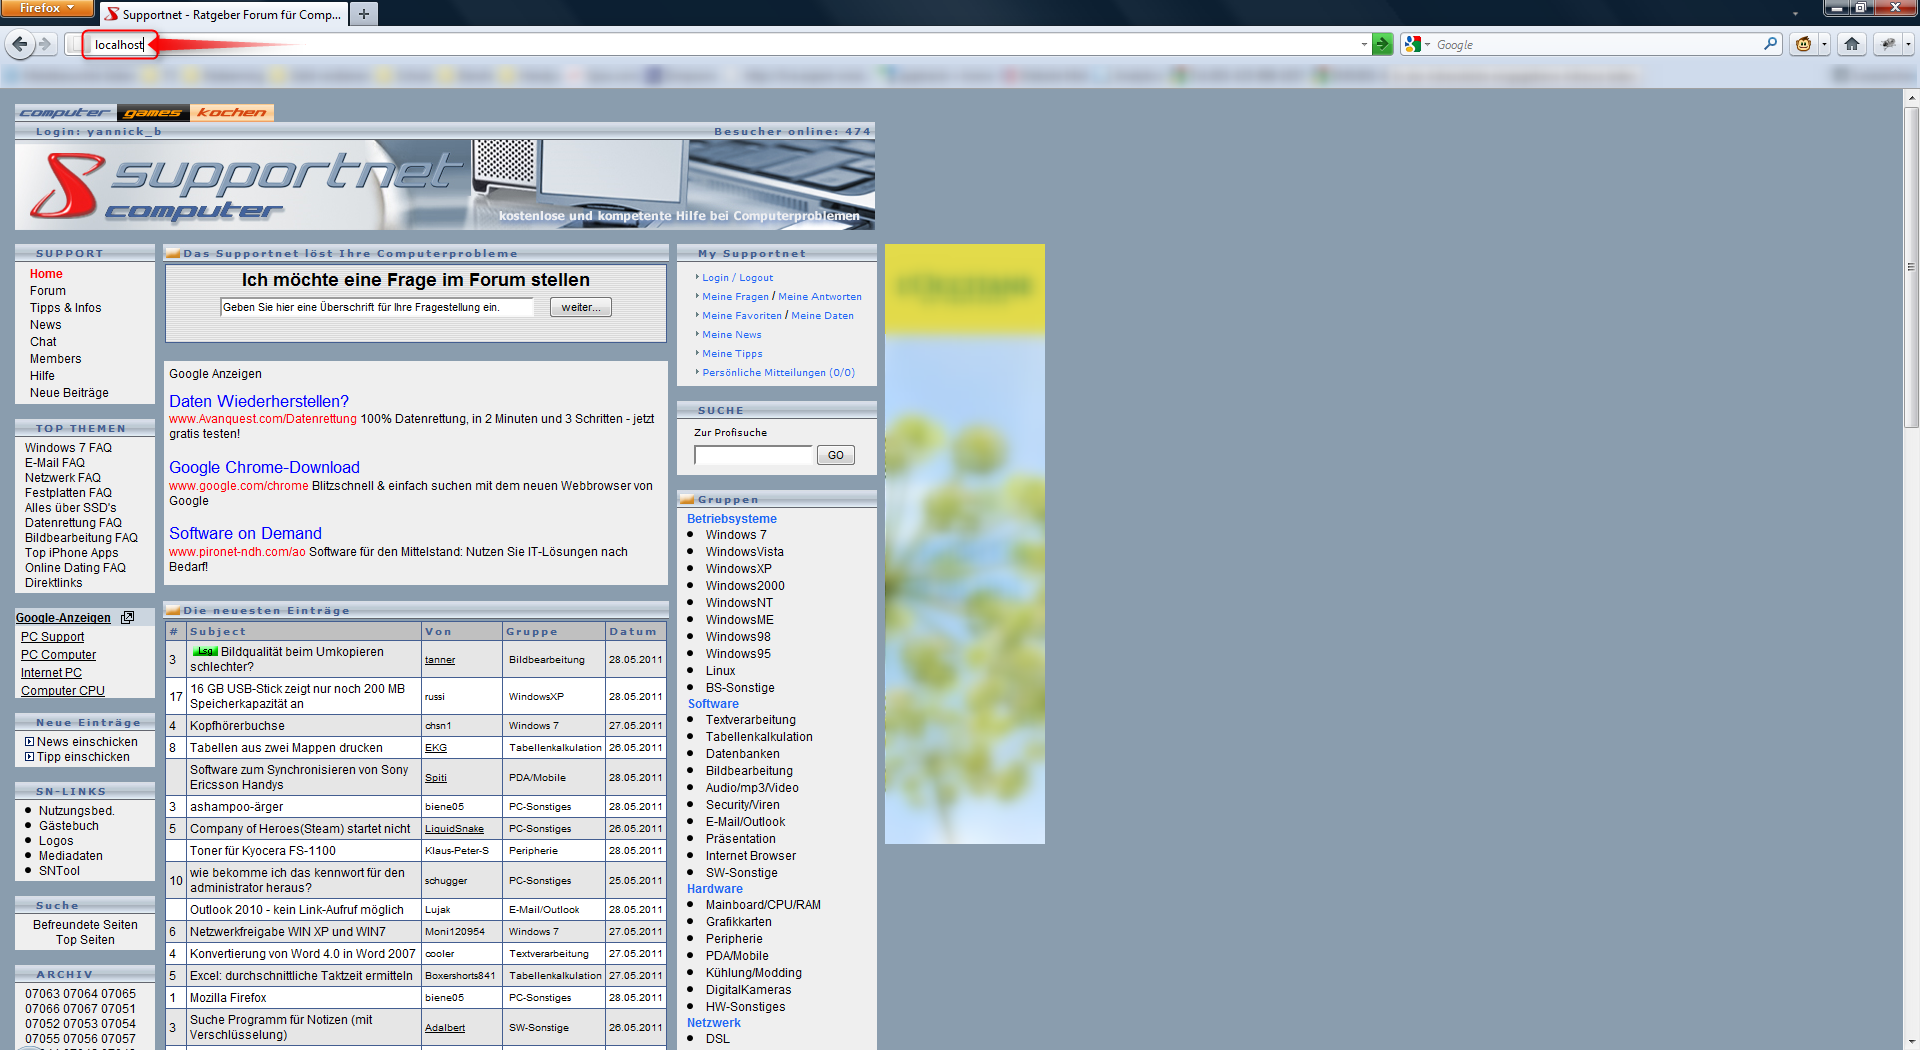Open the list-all-tabs dropdown arrow
Viewport: 1920px width, 1050px height.
(1795, 14)
